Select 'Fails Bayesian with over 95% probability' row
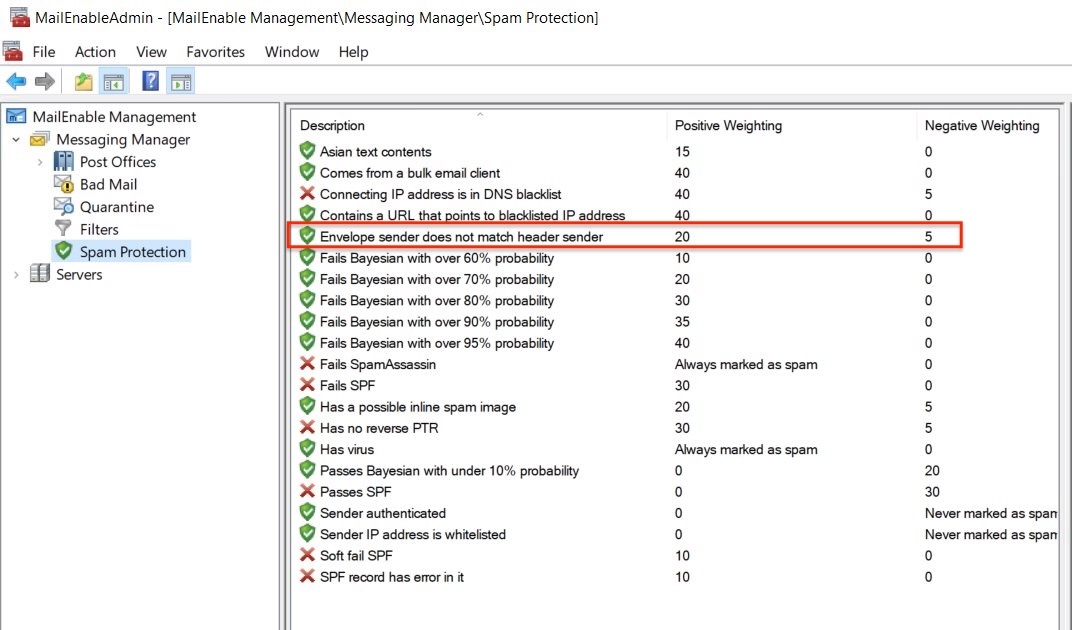The image size is (1072, 630). click(677, 343)
